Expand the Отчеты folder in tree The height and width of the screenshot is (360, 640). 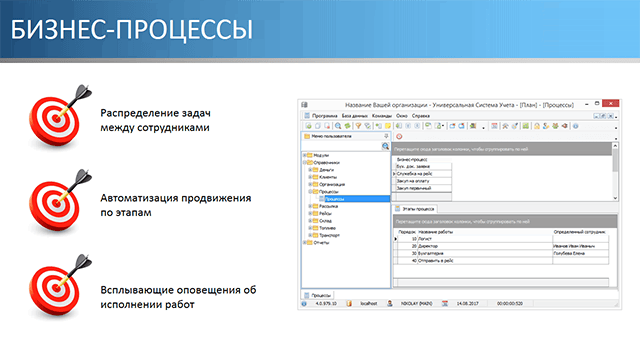coord(304,242)
